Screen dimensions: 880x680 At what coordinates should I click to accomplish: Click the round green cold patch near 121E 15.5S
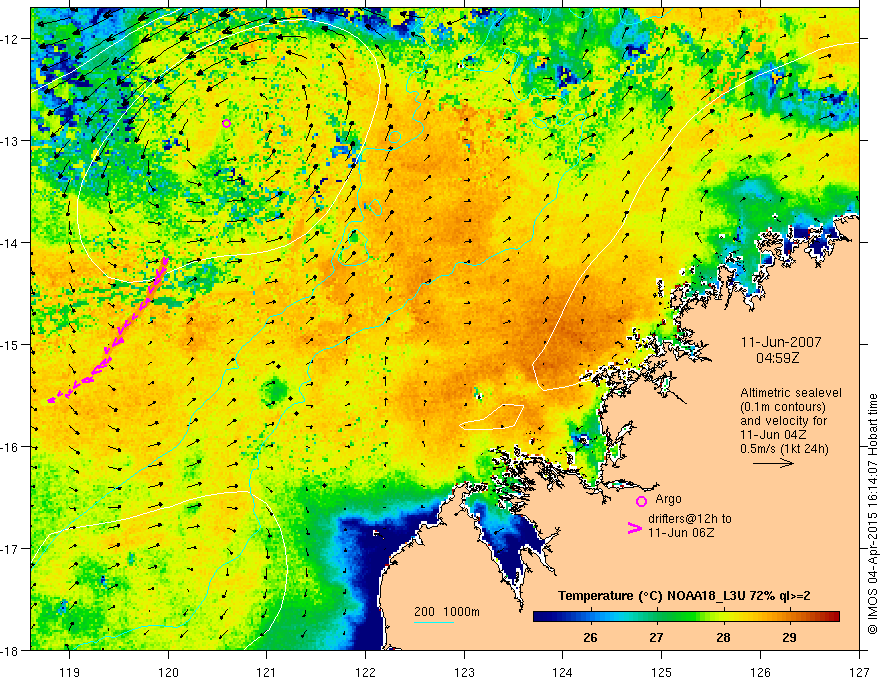tap(273, 391)
